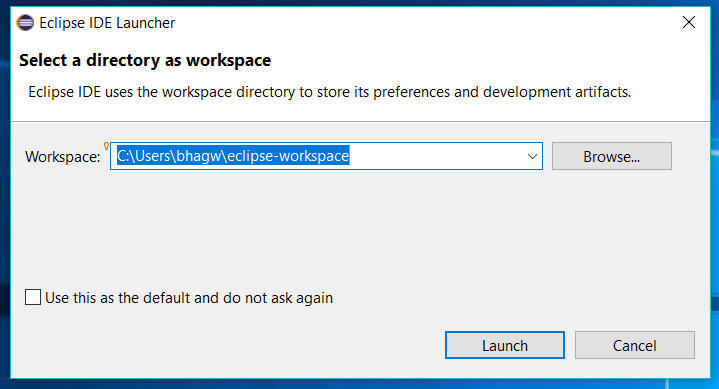Image resolution: width=719 pixels, height=389 pixels.
Task: Expand the Workspace path dropdown arrow
Action: 532,156
